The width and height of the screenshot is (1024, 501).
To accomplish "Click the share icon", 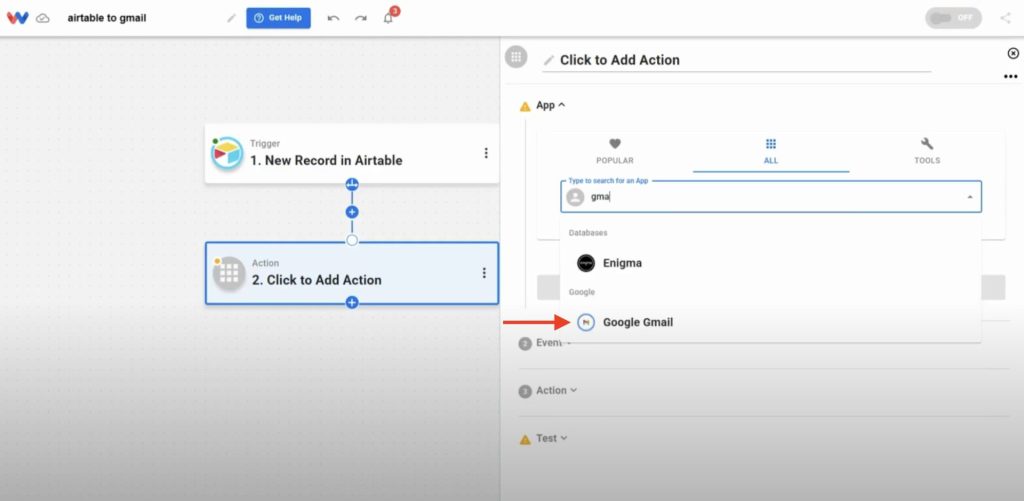I will (1005, 18).
